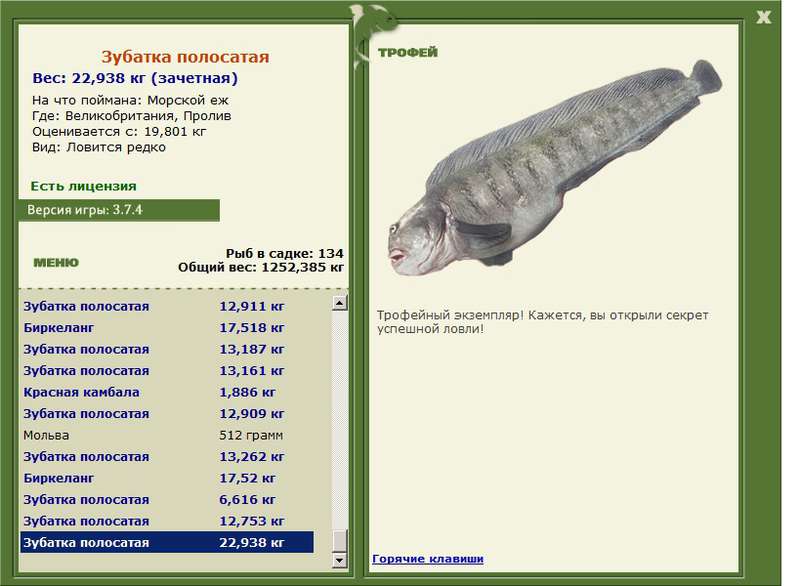Click the scroll down arrow of fish list
The width and height of the screenshot is (800, 586).
[x=340, y=560]
